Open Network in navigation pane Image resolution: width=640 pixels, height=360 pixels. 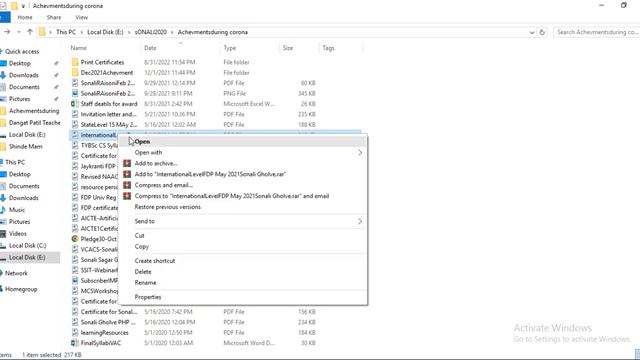click(x=16, y=273)
